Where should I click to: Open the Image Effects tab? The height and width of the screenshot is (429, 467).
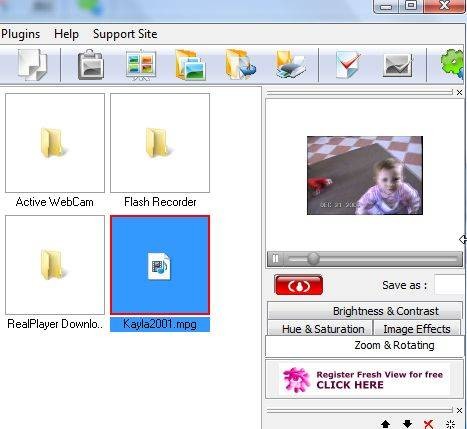(417, 329)
